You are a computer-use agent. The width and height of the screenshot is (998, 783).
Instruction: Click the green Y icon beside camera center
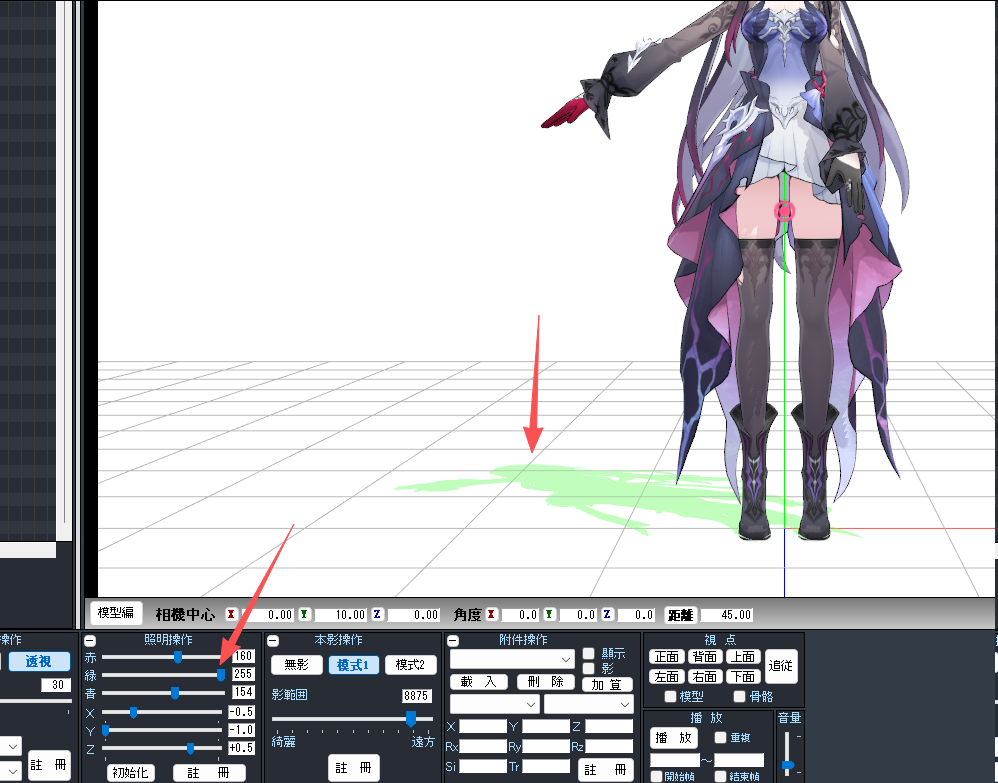(x=304, y=614)
